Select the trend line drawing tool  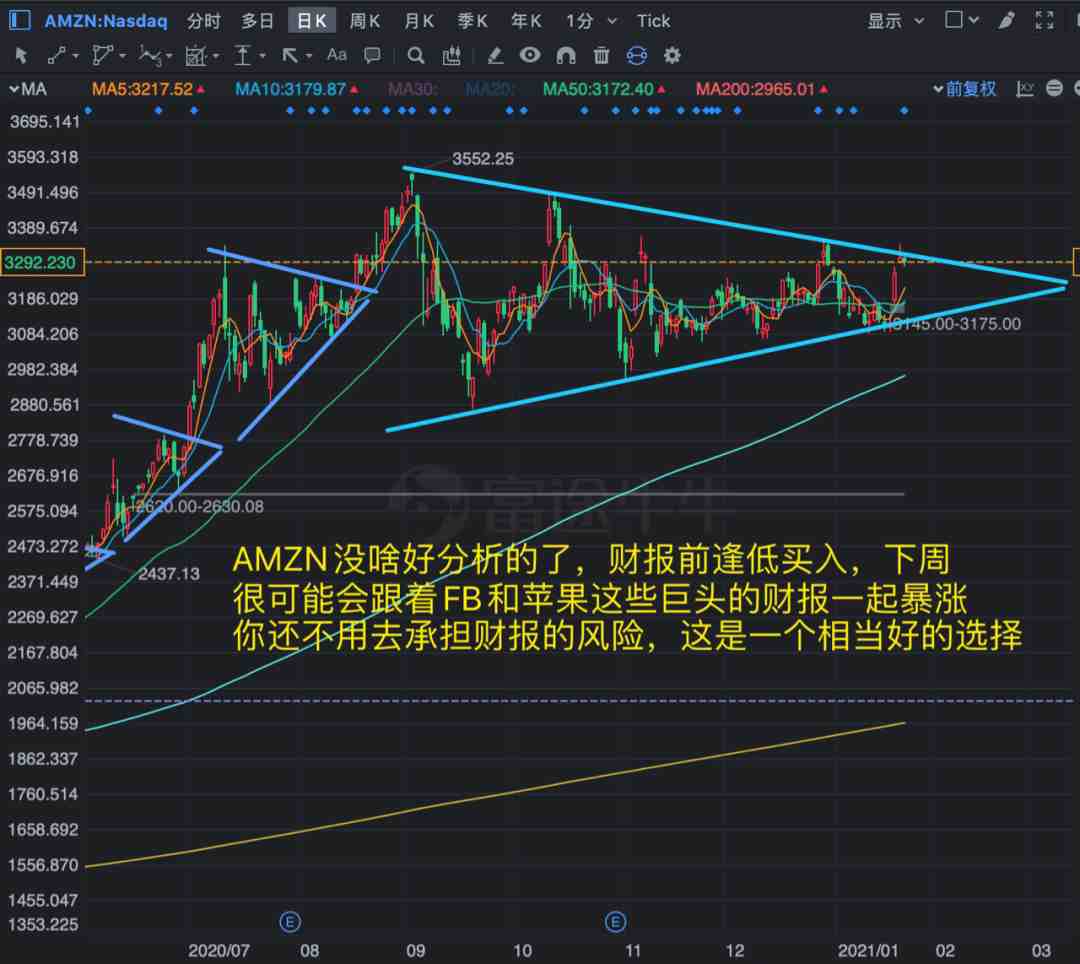pos(56,55)
